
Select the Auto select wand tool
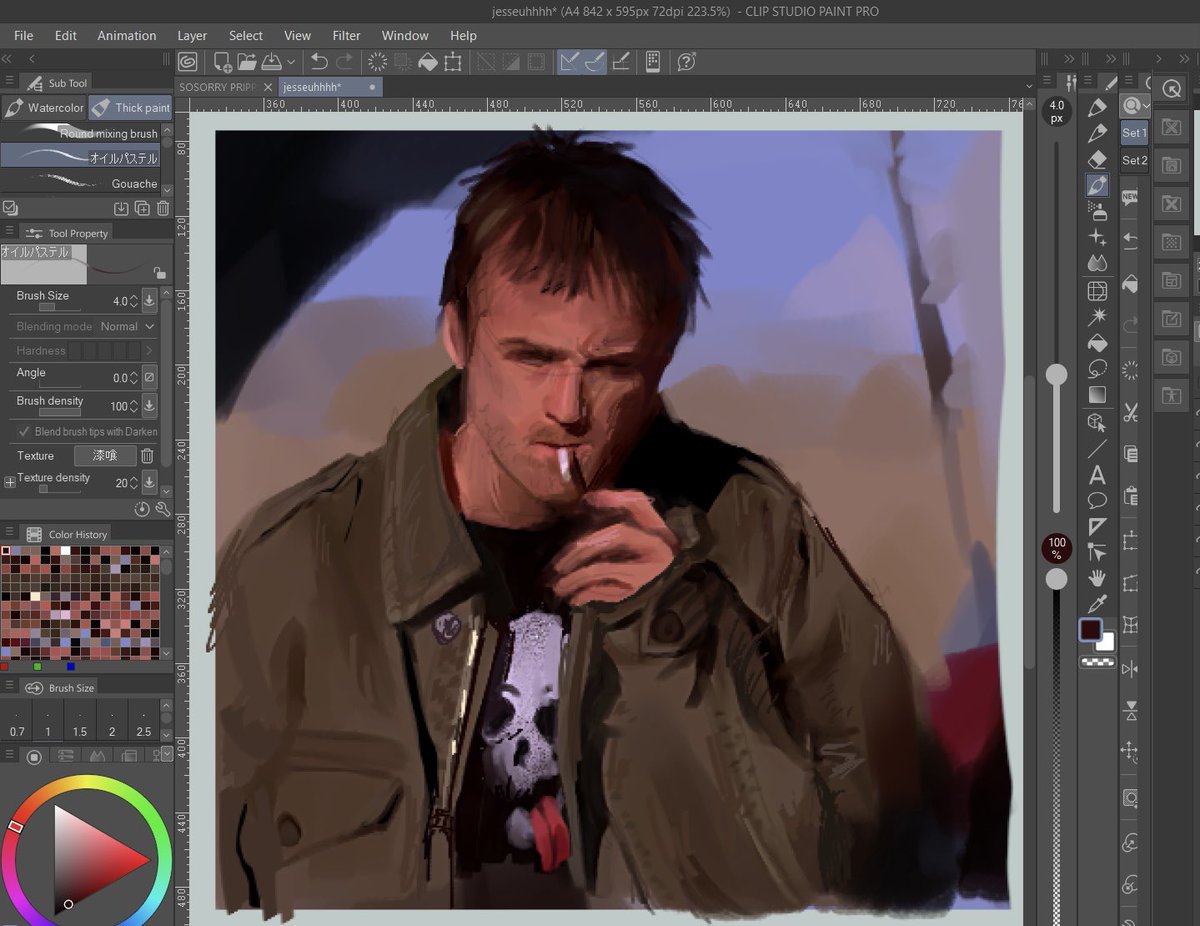click(1097, 317)
